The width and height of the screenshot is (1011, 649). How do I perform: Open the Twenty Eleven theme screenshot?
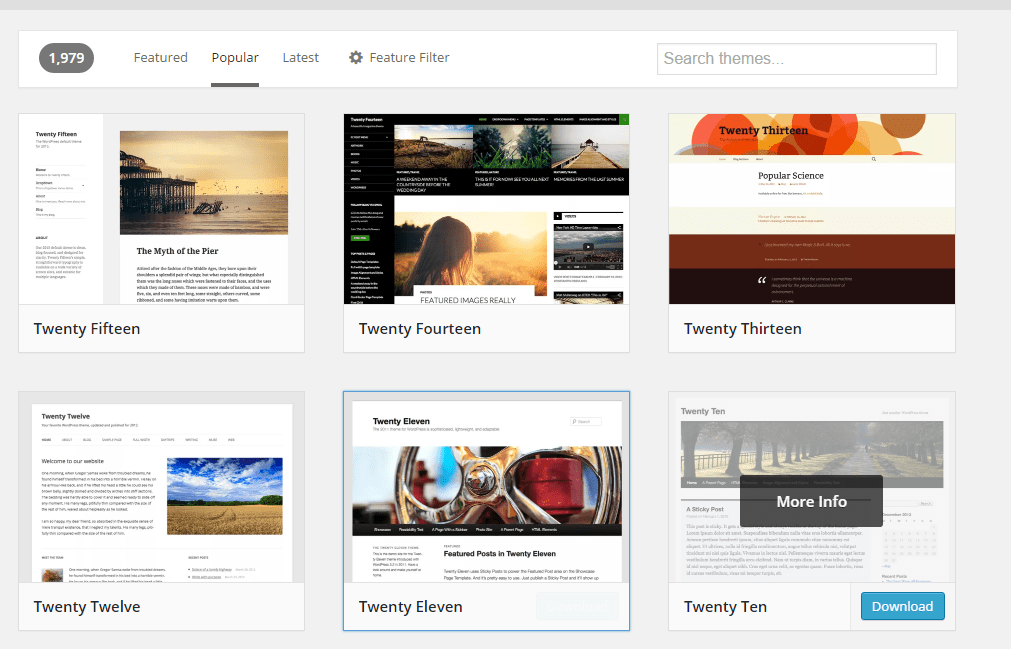click(x=486, y=487)
